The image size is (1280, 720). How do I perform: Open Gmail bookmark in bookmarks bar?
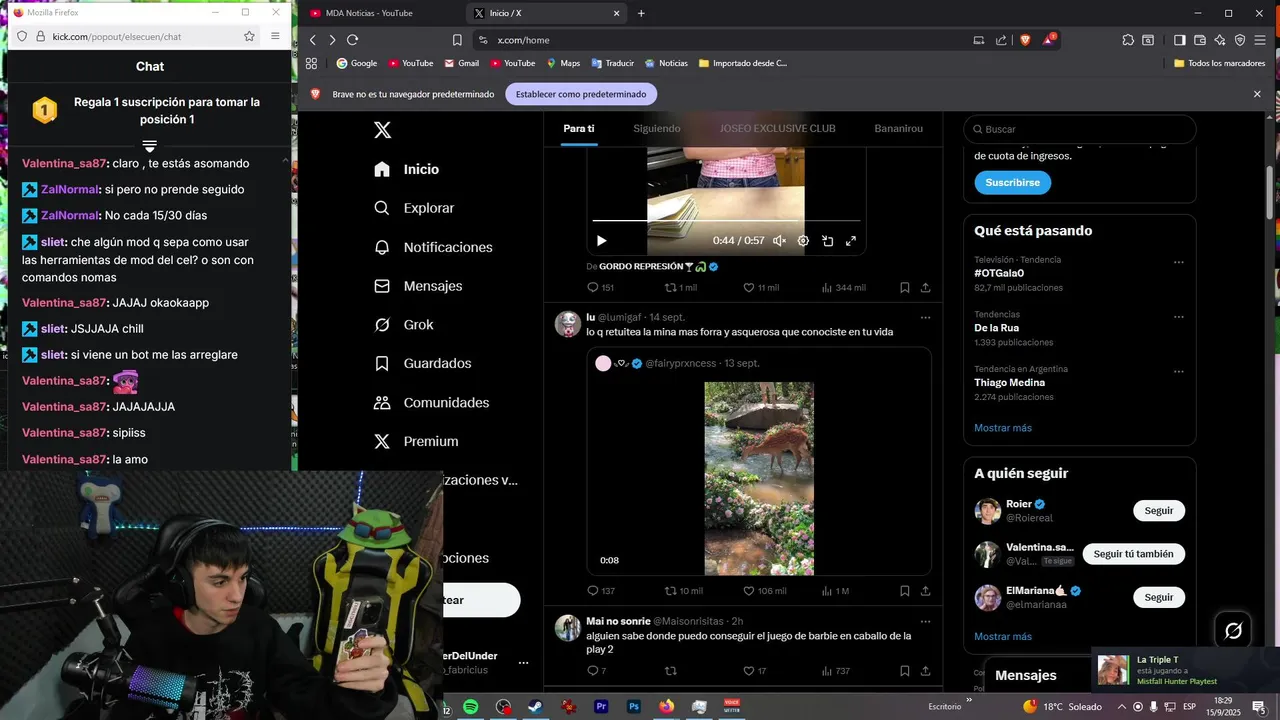[461, 63]
